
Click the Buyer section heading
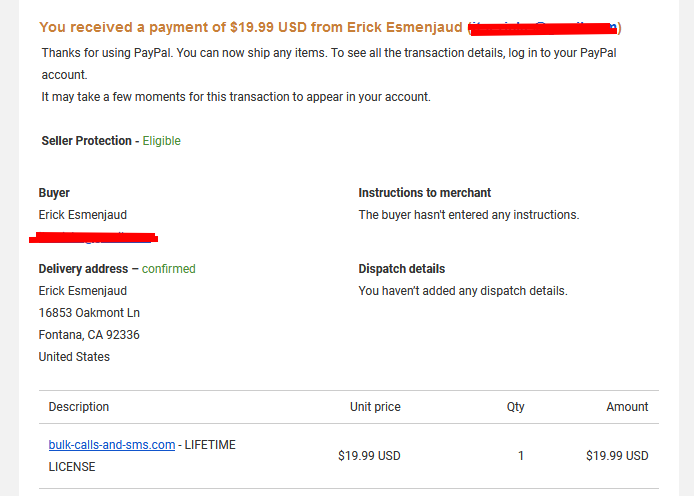pos(54,193)
